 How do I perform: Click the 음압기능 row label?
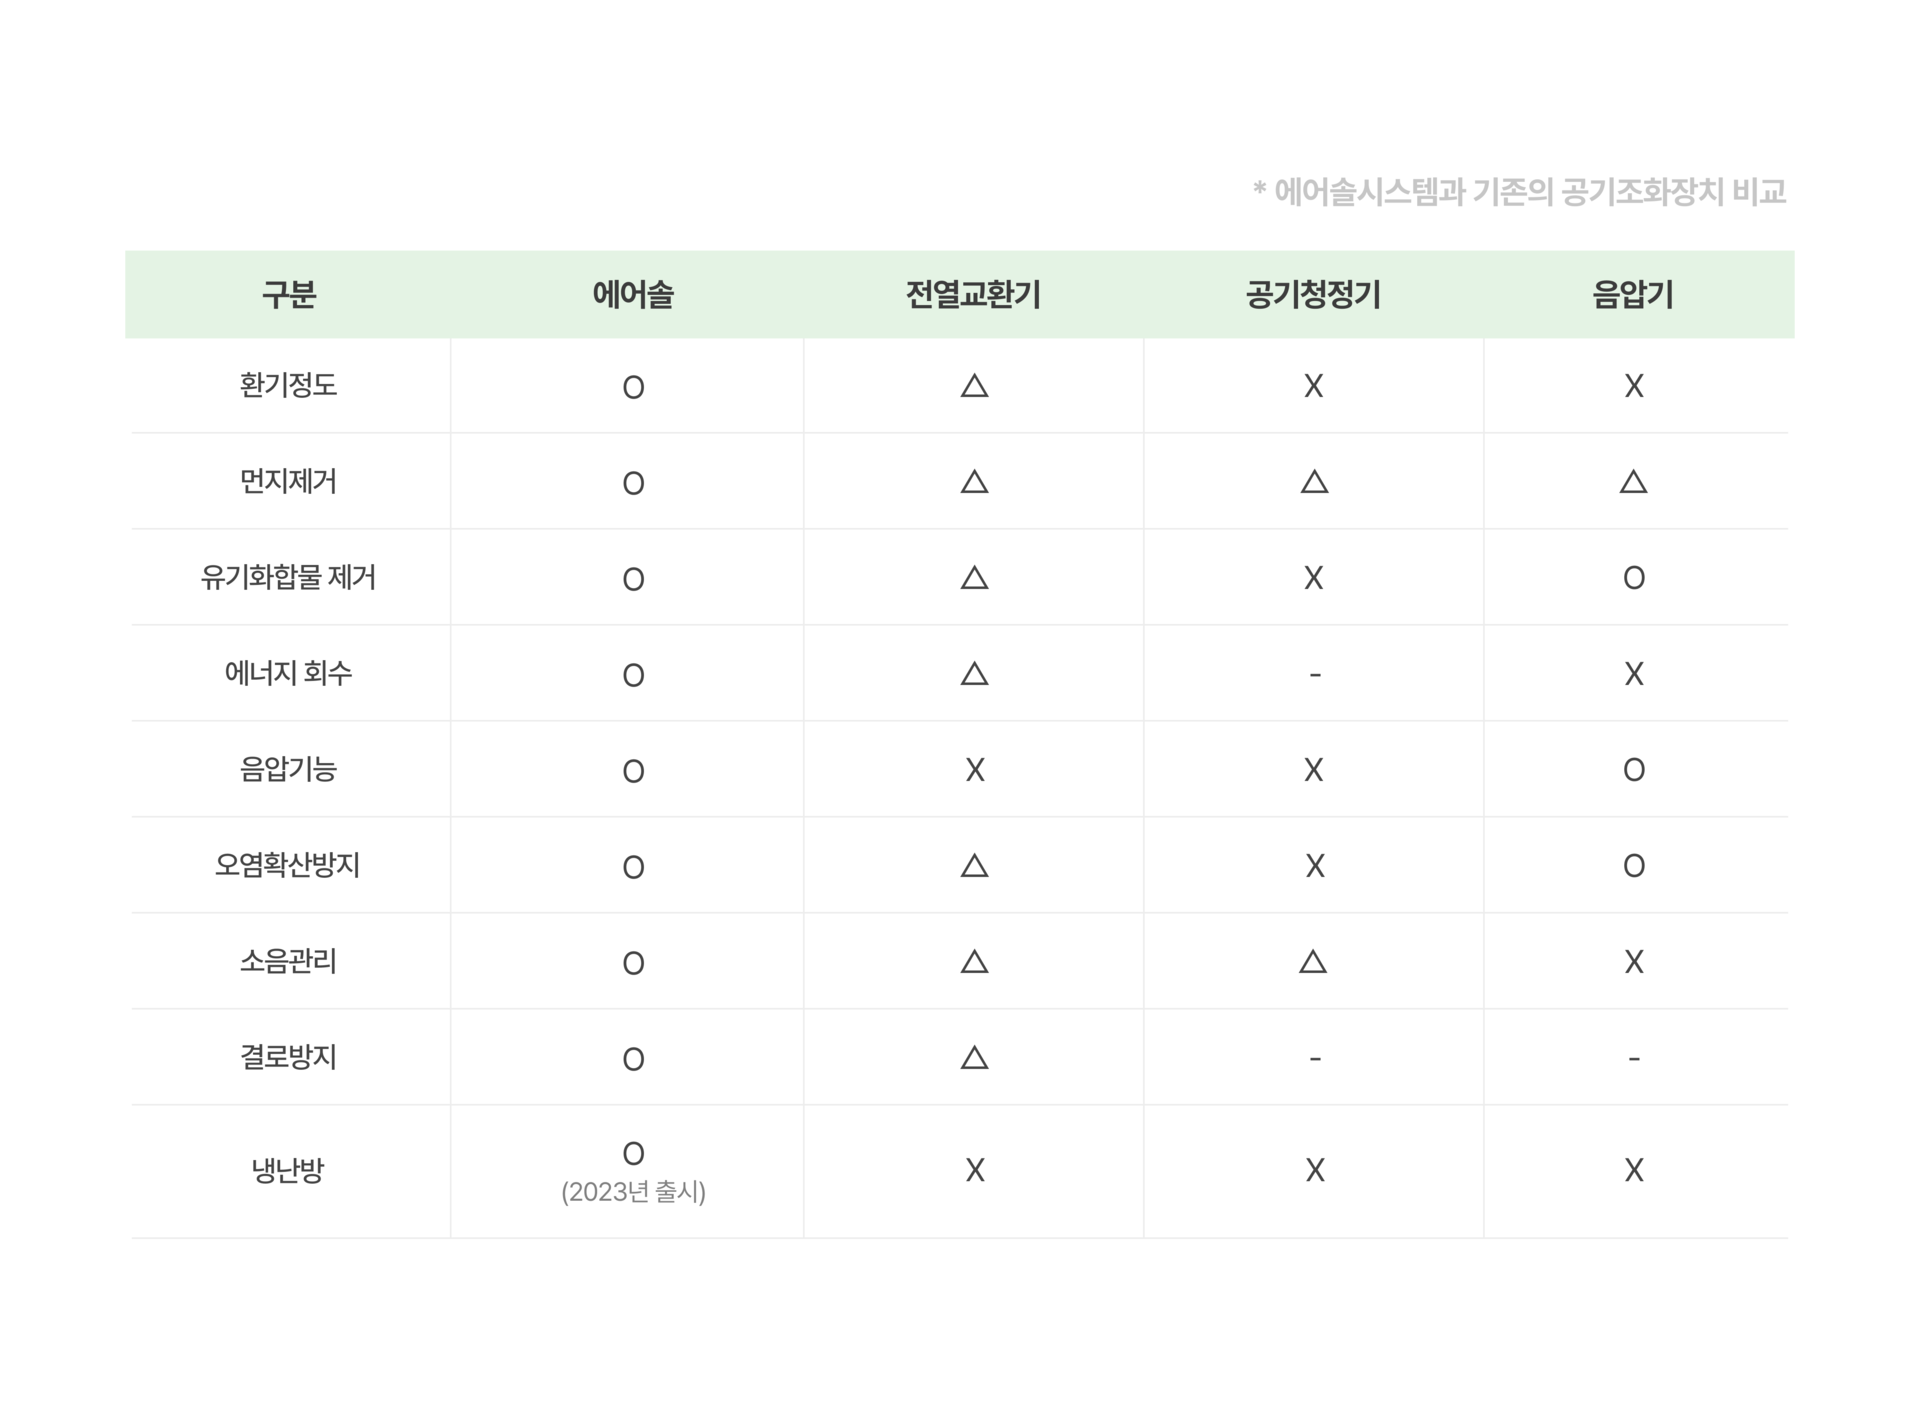288,769
